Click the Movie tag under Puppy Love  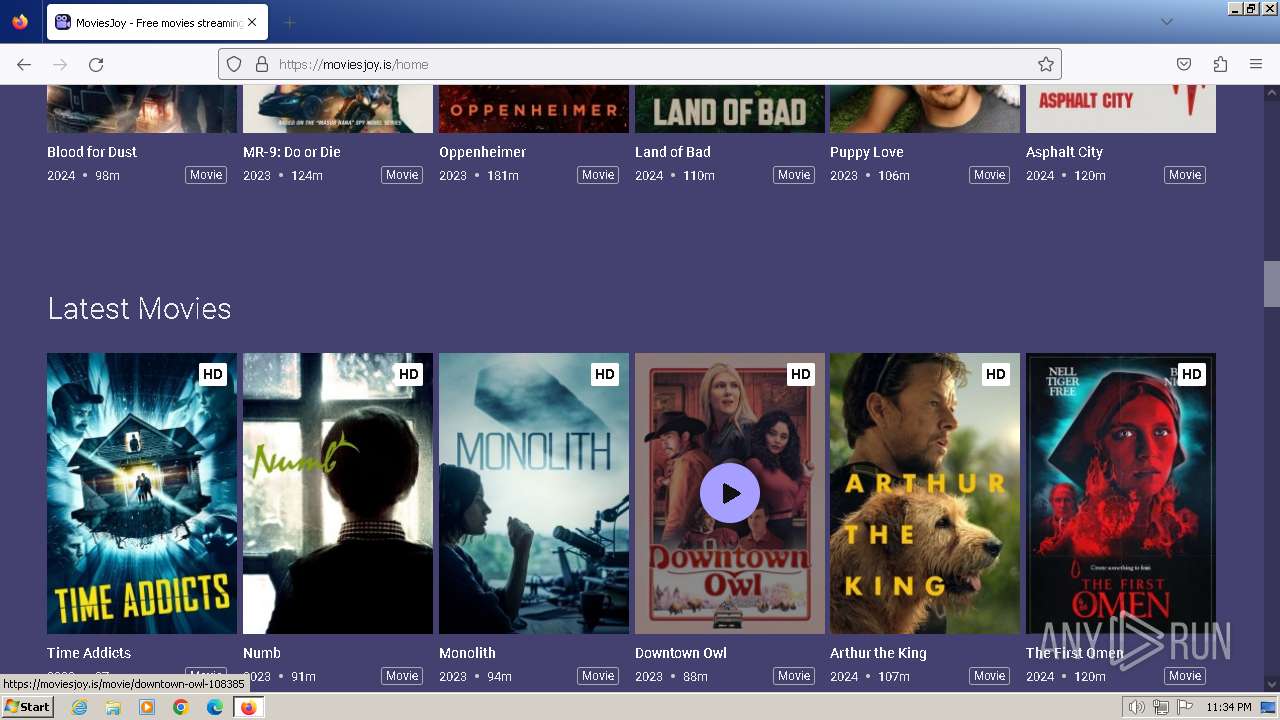(x=989, y=175)
